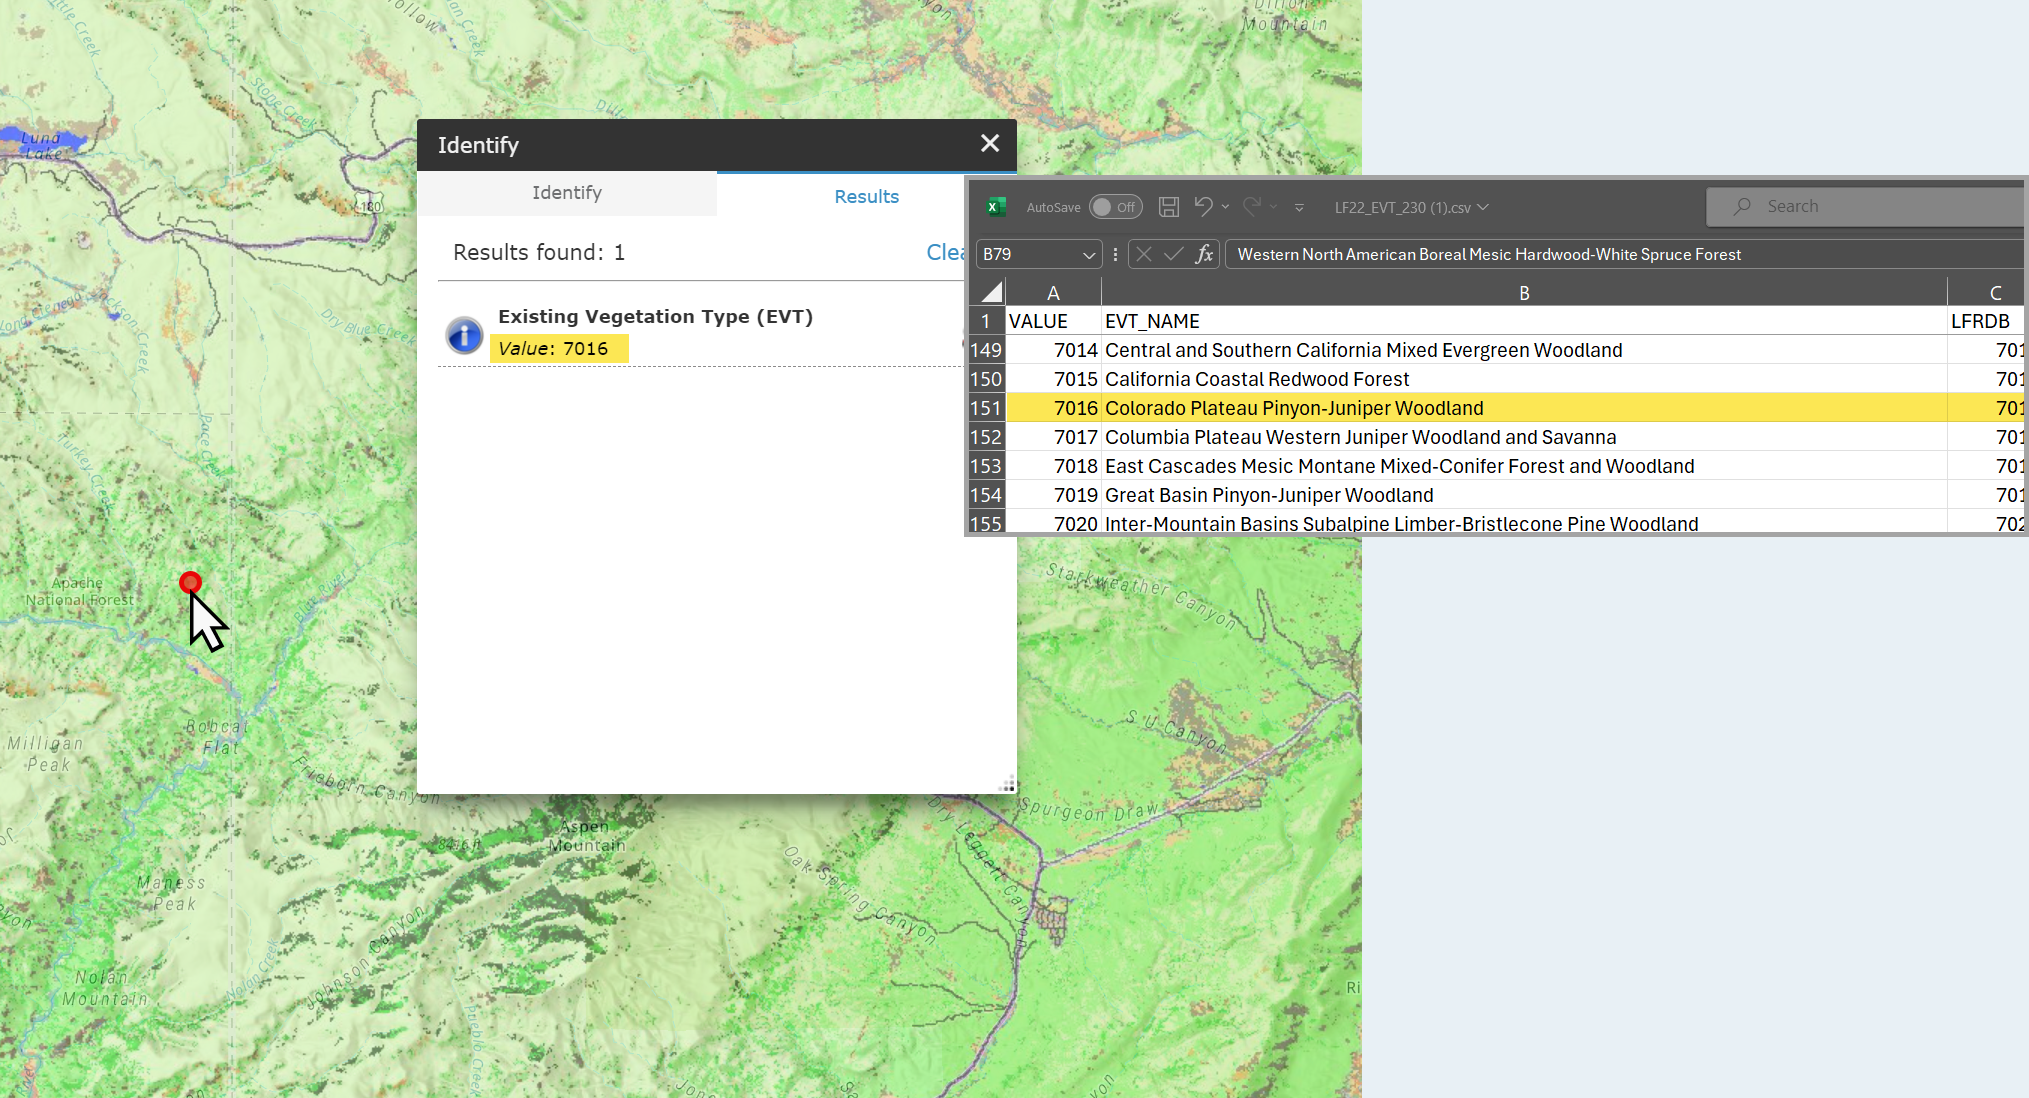The height and width of the screenshot is (1098, 2029).
Task: Open Customize Quick Access Toolbar dropdown
Action: point(1299,208)
